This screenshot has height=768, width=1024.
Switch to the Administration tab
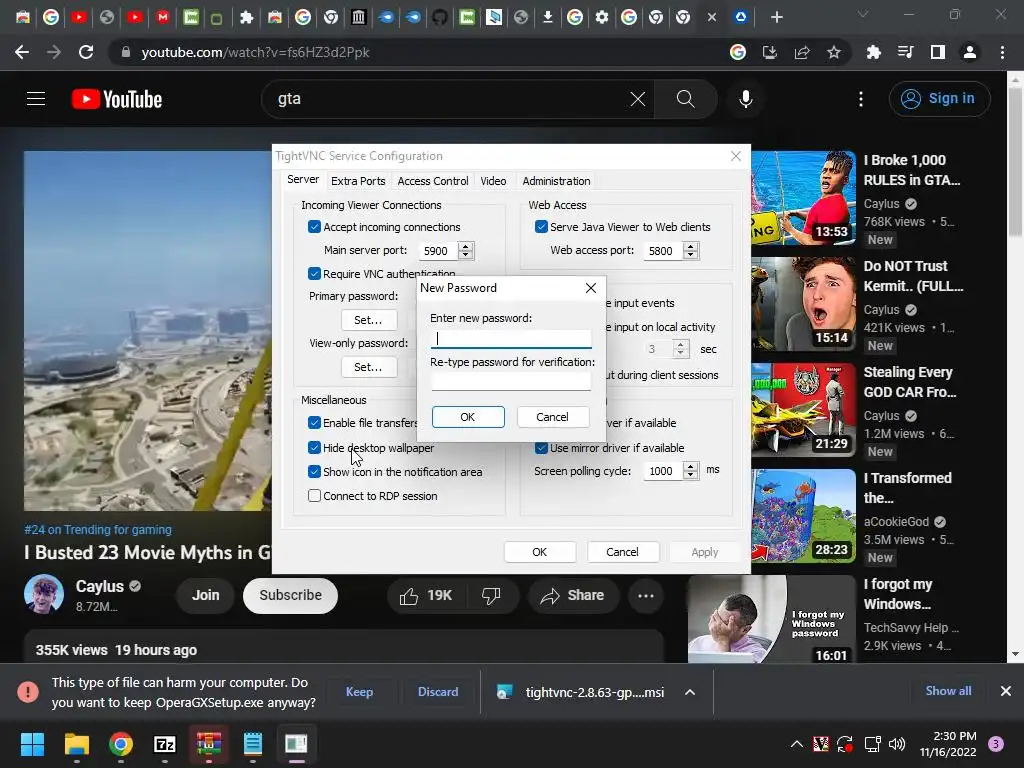click(x=556, y=181)
